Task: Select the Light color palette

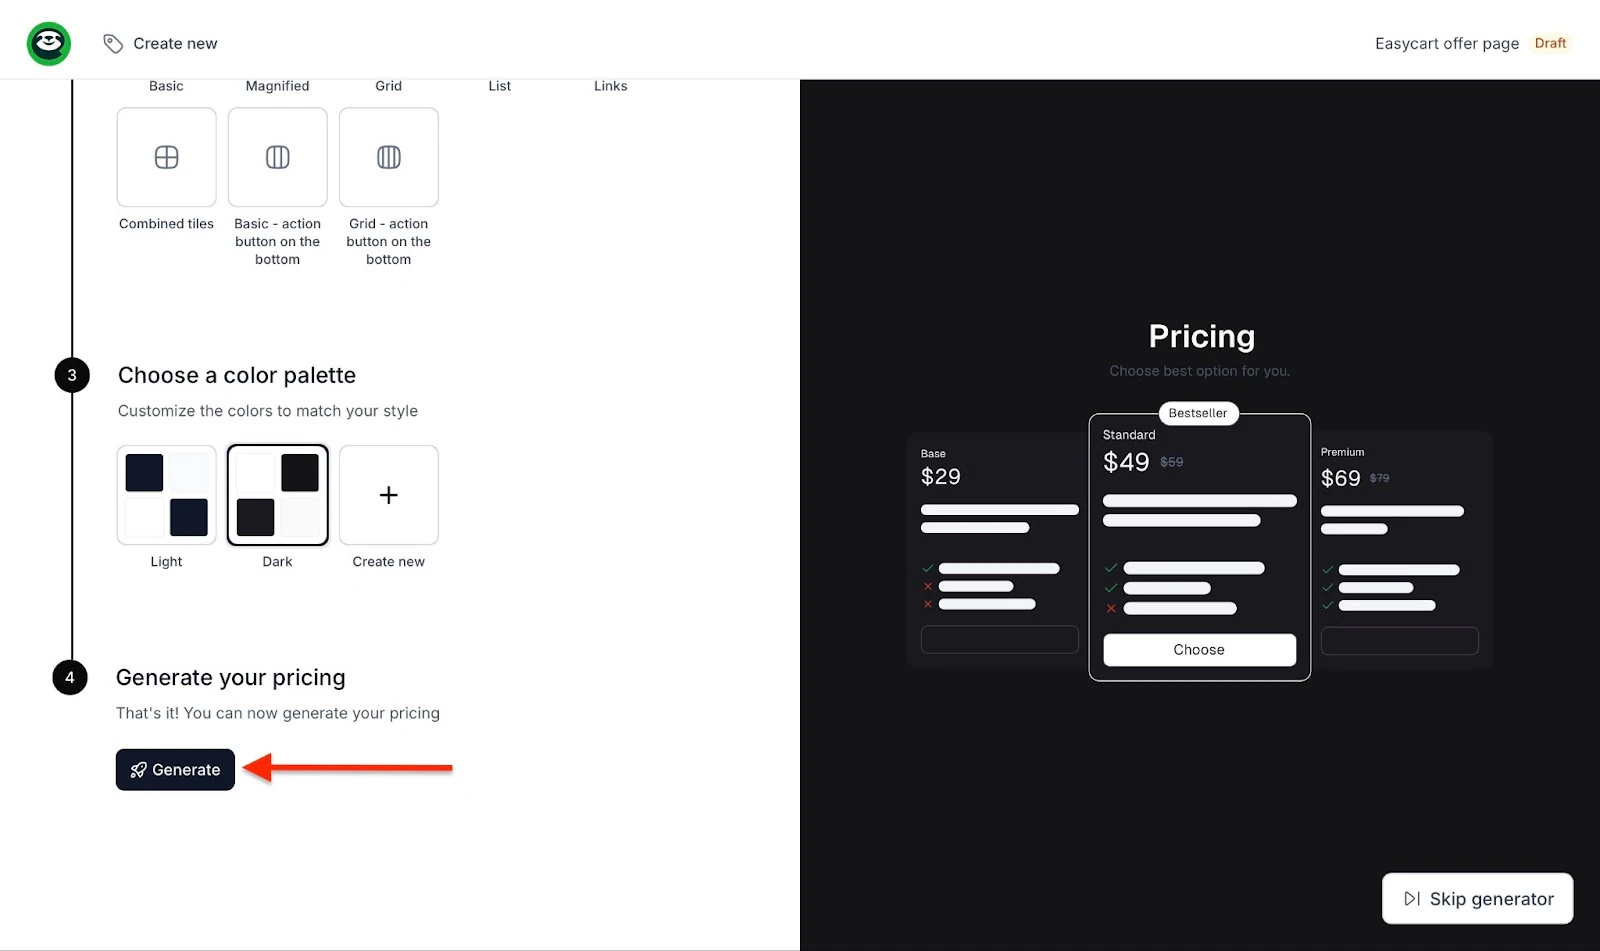Action: tap(167, 495)
